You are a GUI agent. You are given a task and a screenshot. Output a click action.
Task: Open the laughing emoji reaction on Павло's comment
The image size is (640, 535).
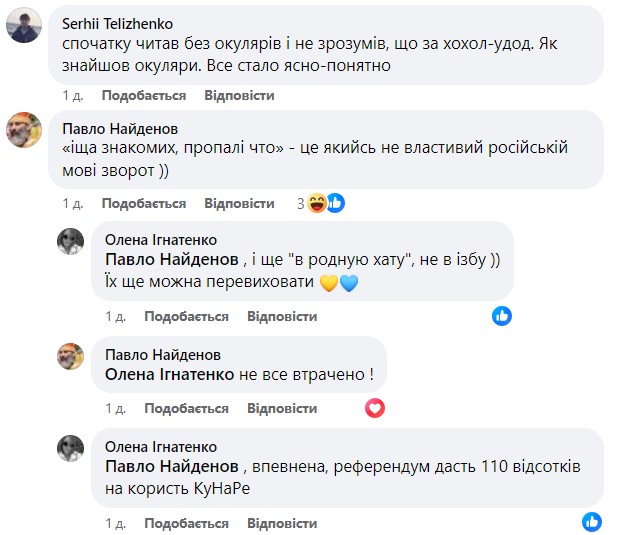318,204
